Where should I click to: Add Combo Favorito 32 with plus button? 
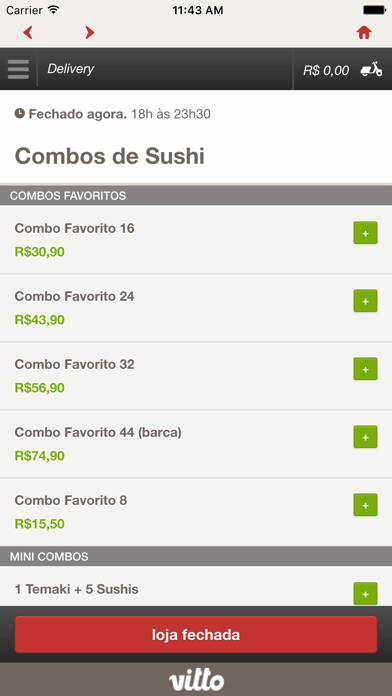365,369
